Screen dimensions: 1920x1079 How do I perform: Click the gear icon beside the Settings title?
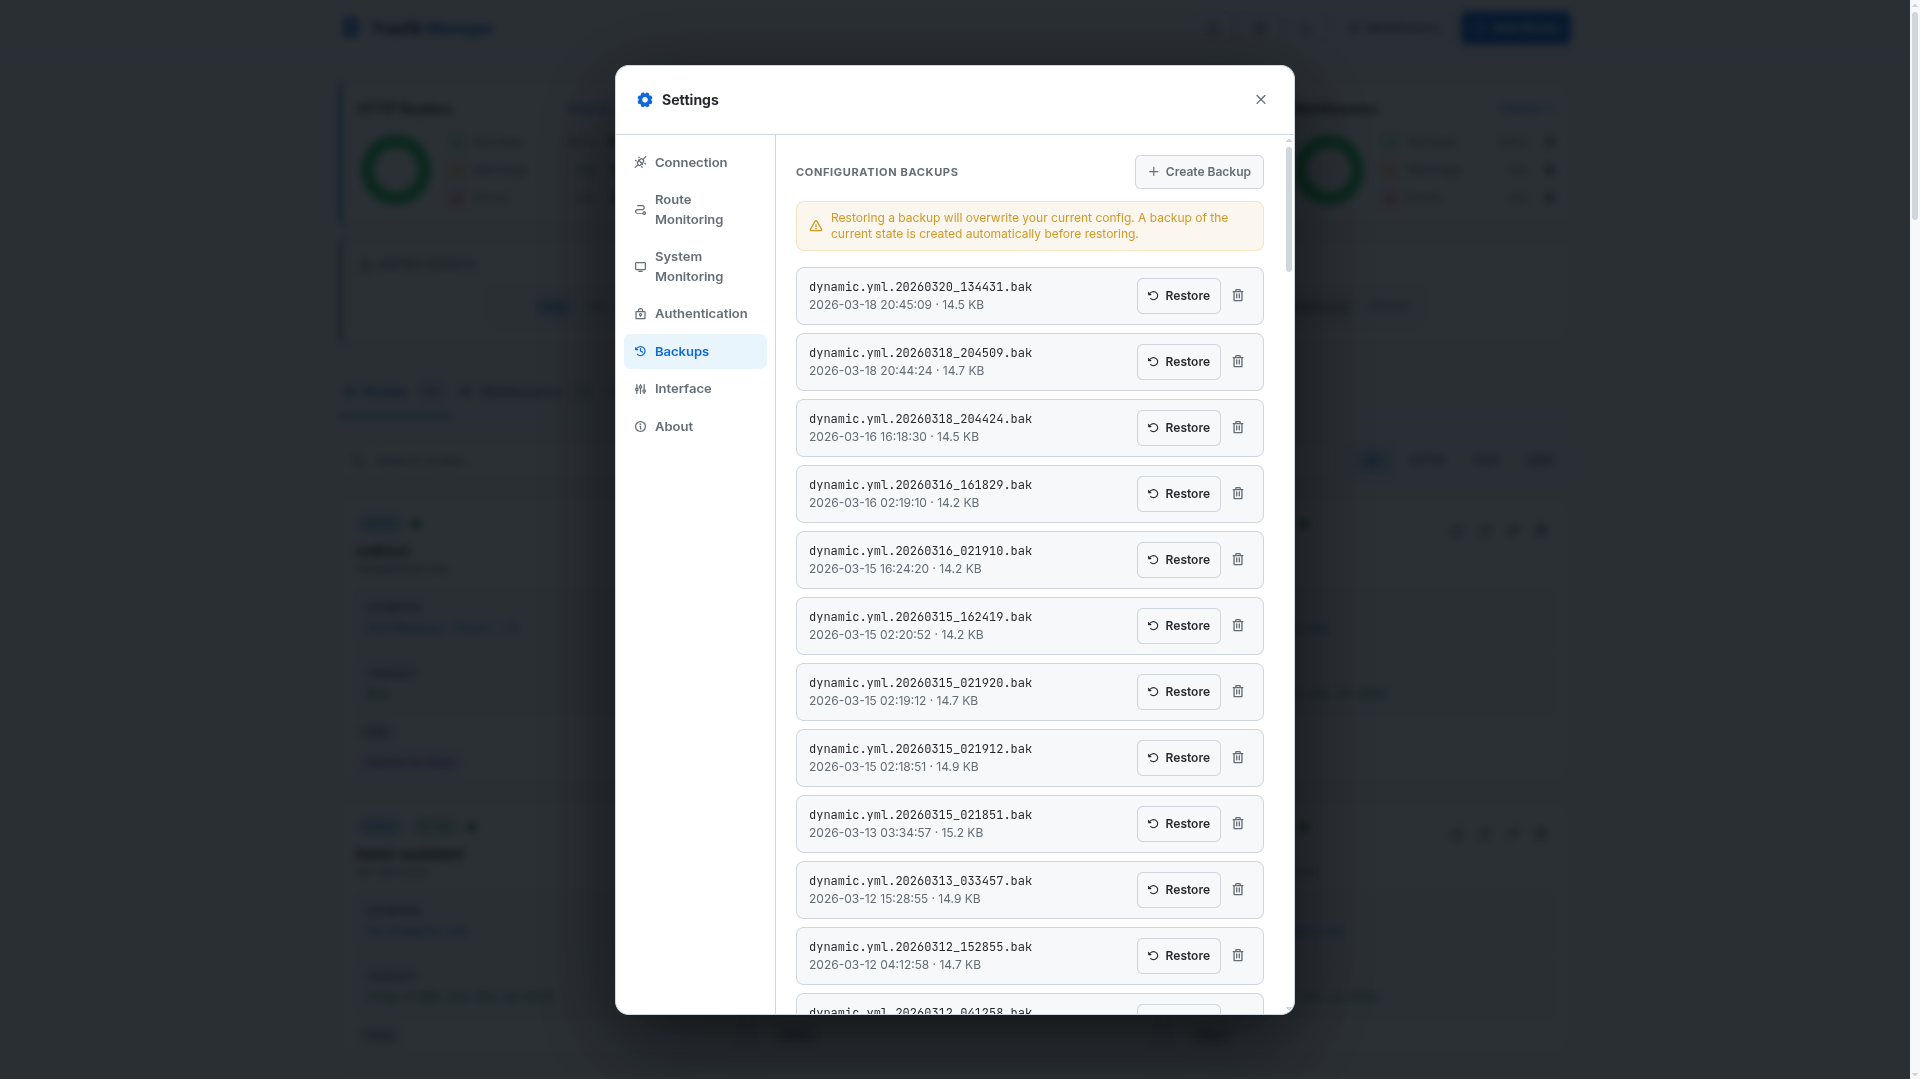click(645, 100)
